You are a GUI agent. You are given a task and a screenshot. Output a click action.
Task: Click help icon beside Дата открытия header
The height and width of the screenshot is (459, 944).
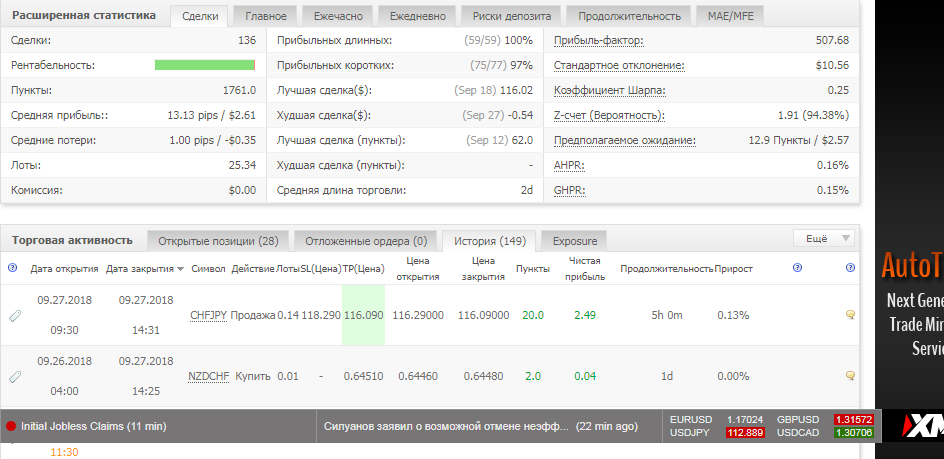[13, 268]
